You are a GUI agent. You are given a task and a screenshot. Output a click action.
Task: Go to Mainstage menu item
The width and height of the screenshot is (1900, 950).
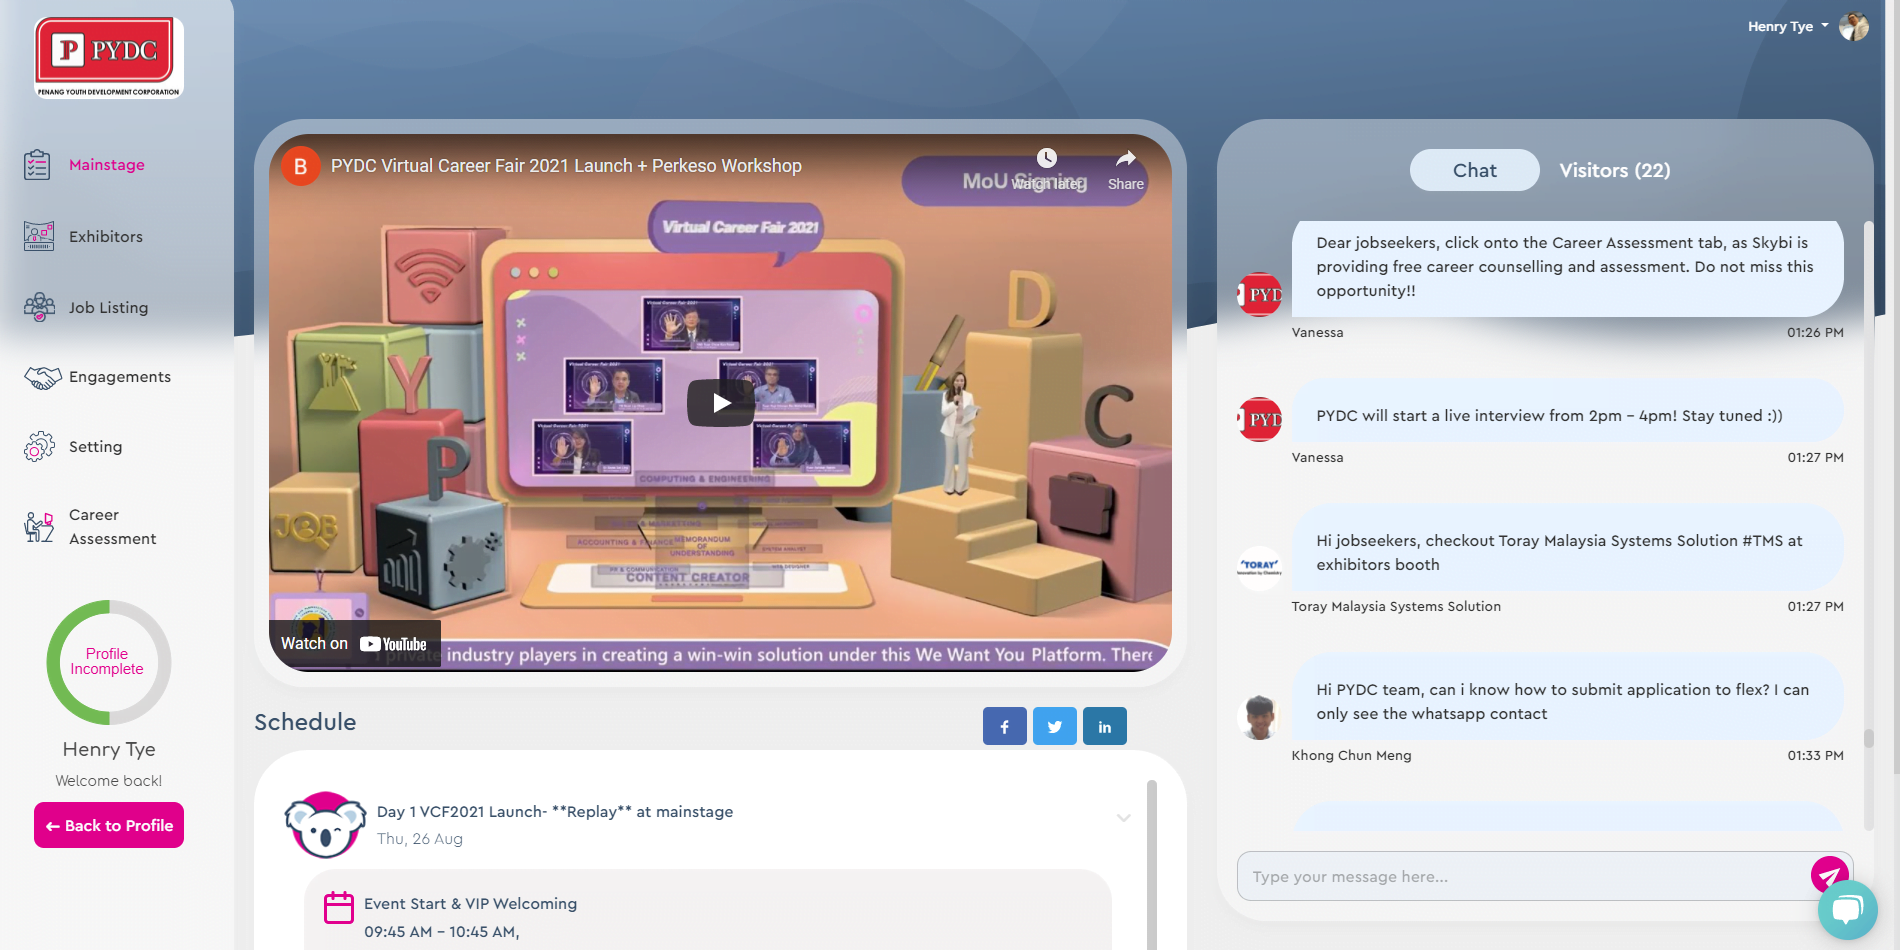107,165
